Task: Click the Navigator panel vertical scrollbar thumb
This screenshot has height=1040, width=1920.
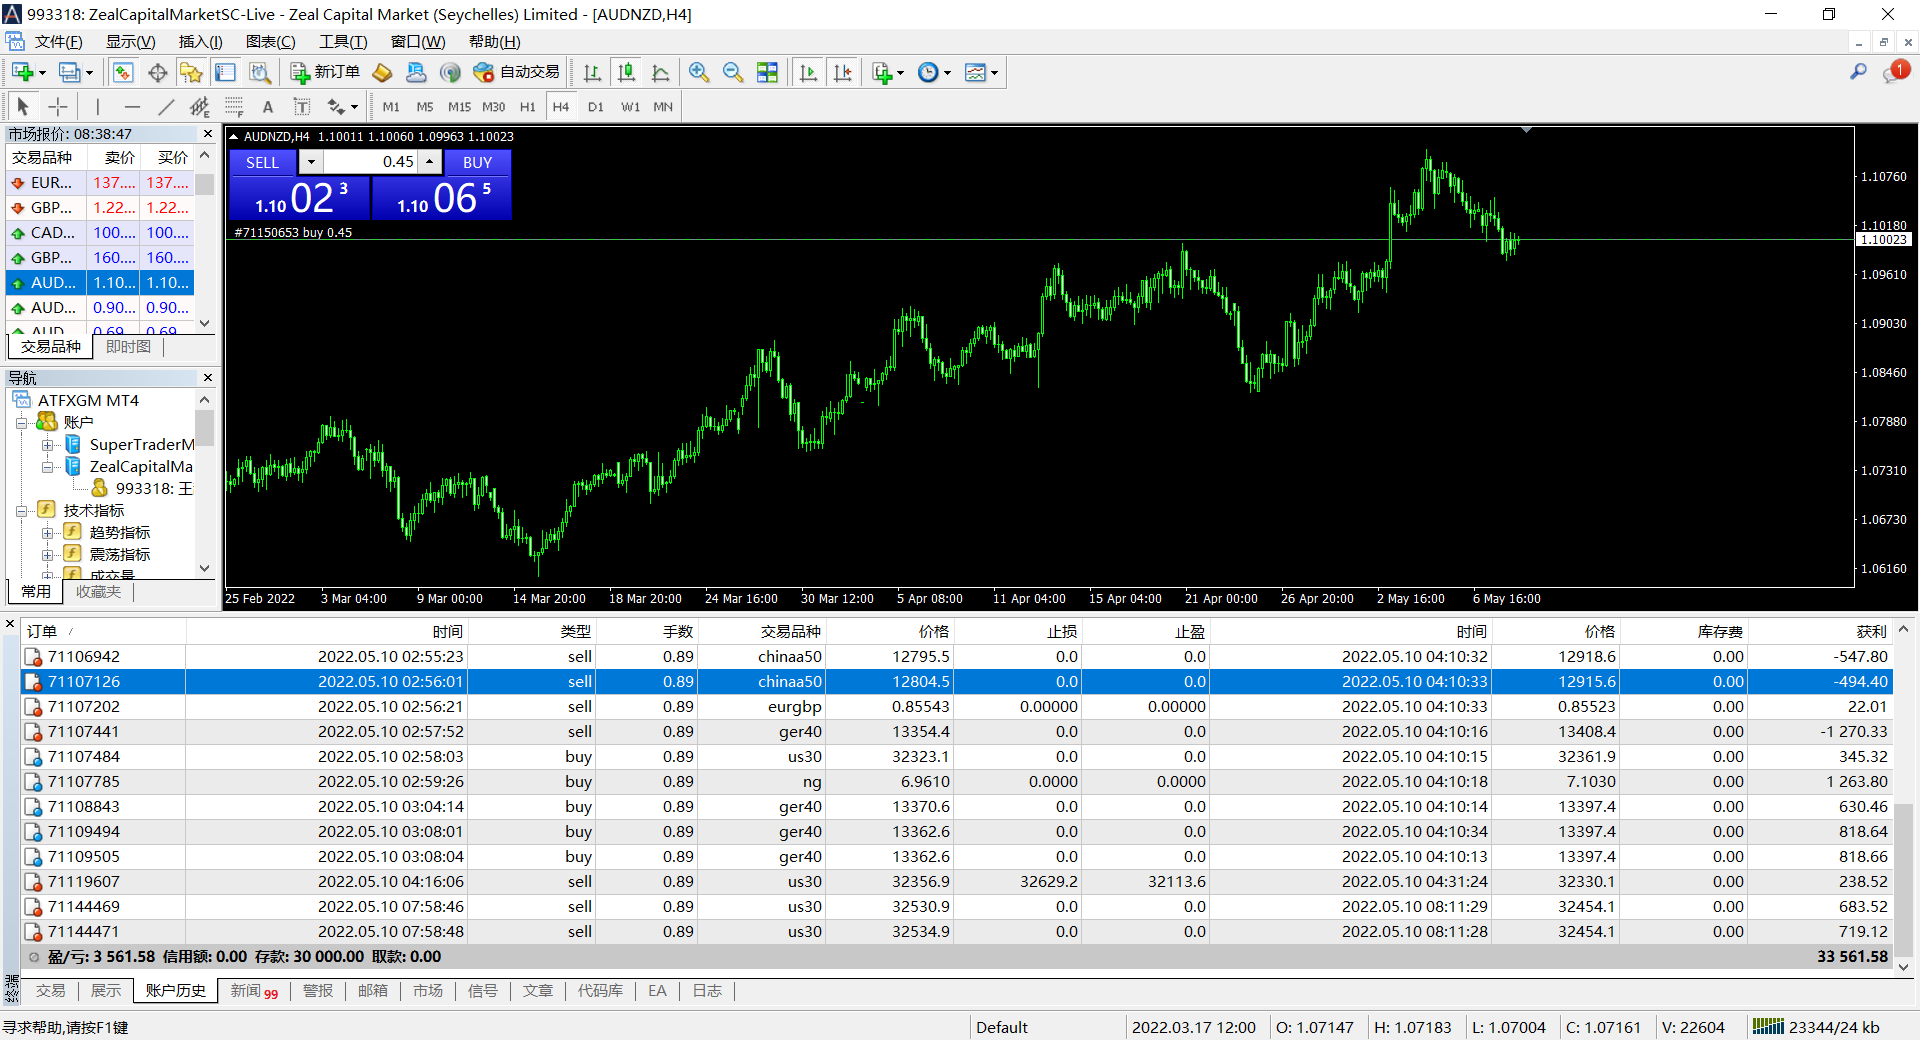Action: click(205, 428)
